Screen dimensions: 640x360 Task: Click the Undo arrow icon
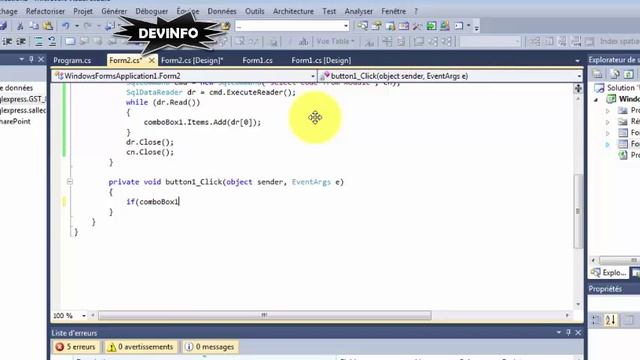pyautogui.click(x=65, y=26)
